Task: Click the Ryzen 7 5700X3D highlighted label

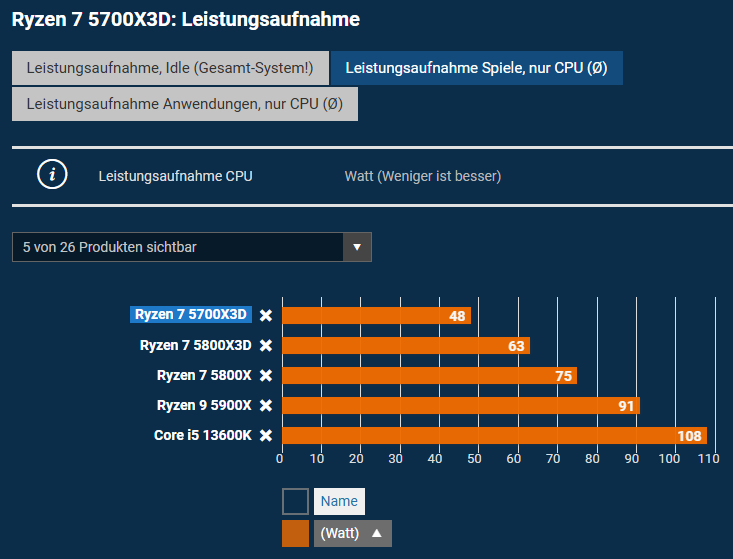Action: click(x=191, y=315)
